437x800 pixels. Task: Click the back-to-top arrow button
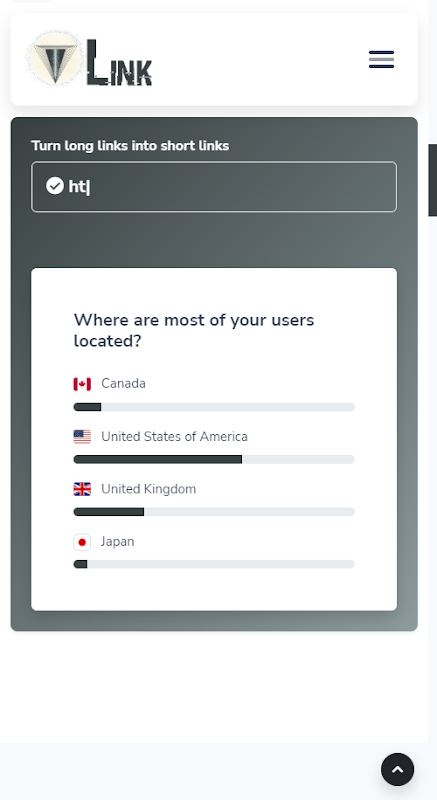(398, 769)
